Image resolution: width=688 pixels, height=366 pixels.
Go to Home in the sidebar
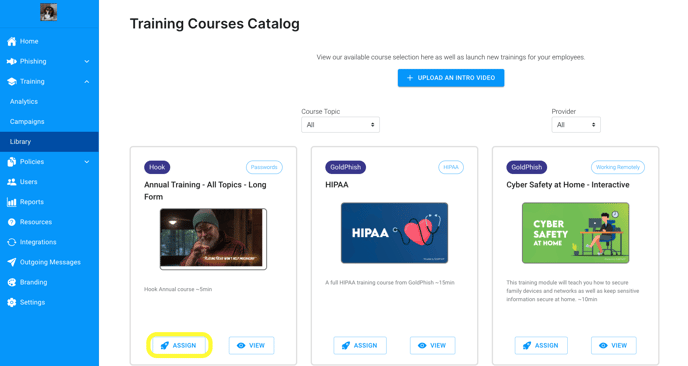pyautogui.click(x=29, y=41)
